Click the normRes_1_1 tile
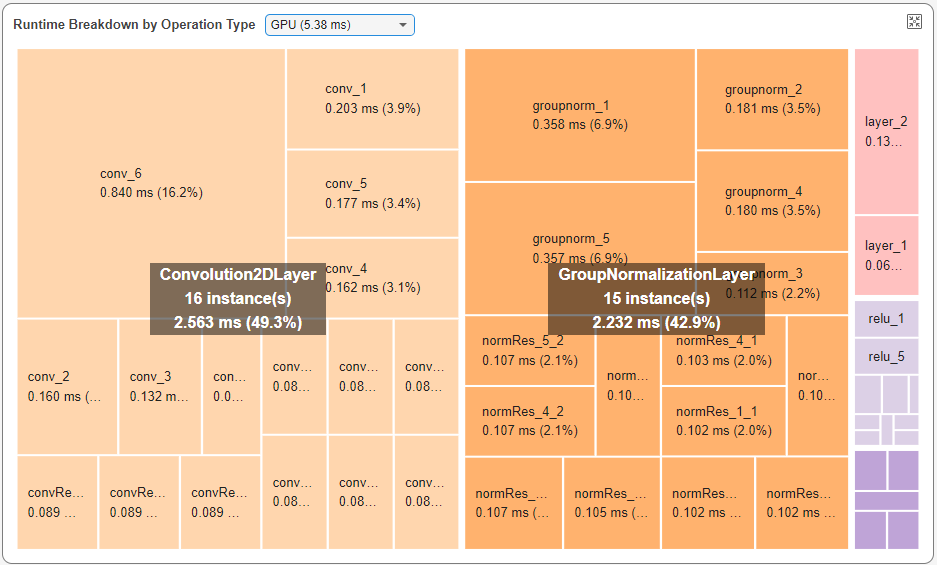 [723, 420]
